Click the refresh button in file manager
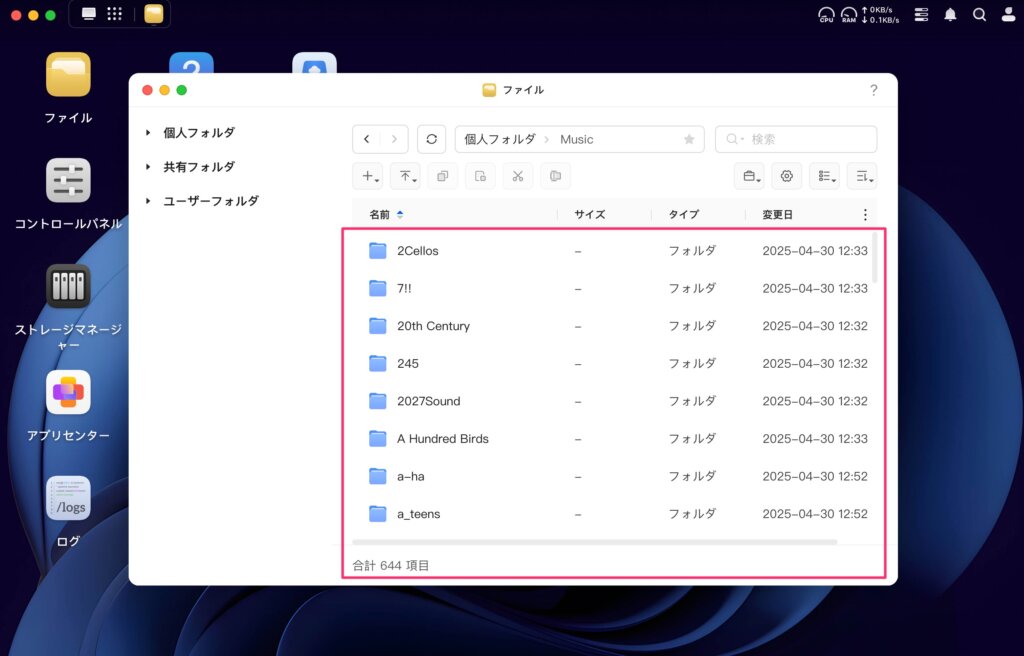The height and width of the screenshot is (656, 1024). click(431, 139)
